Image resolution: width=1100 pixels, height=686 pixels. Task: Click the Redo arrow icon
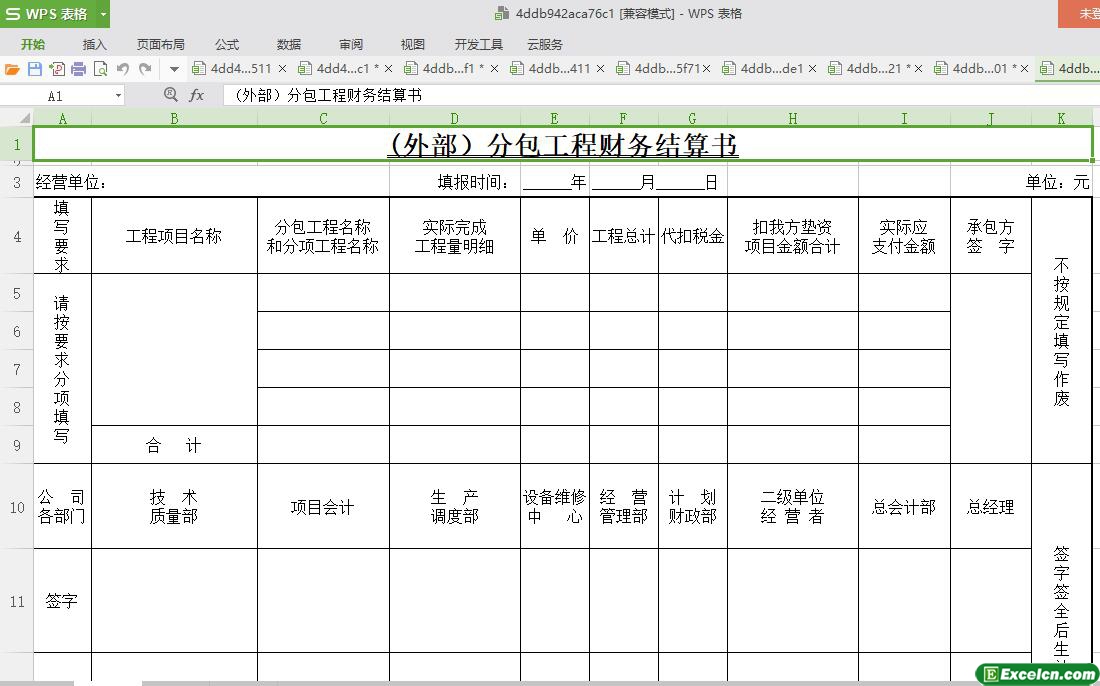[x=146, y=69]
